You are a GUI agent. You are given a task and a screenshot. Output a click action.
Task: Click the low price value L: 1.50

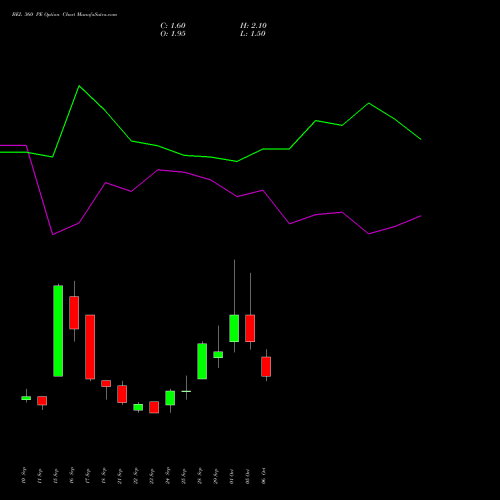(x=253, y=34)
